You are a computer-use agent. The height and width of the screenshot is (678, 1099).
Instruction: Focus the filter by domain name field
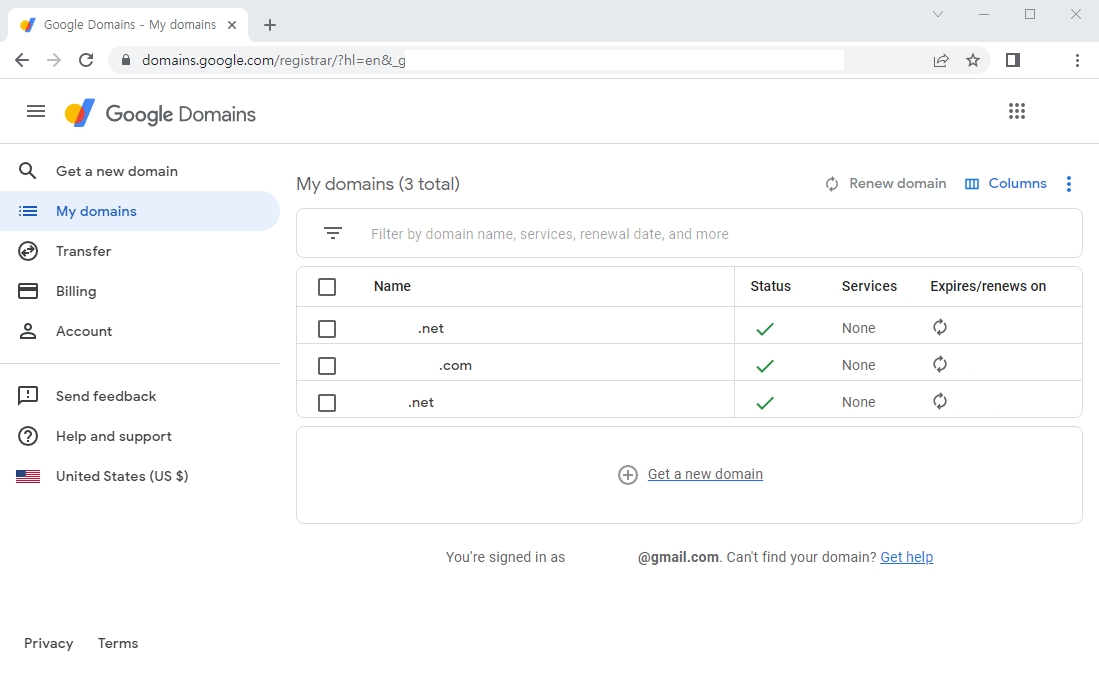tap(689, 233)
